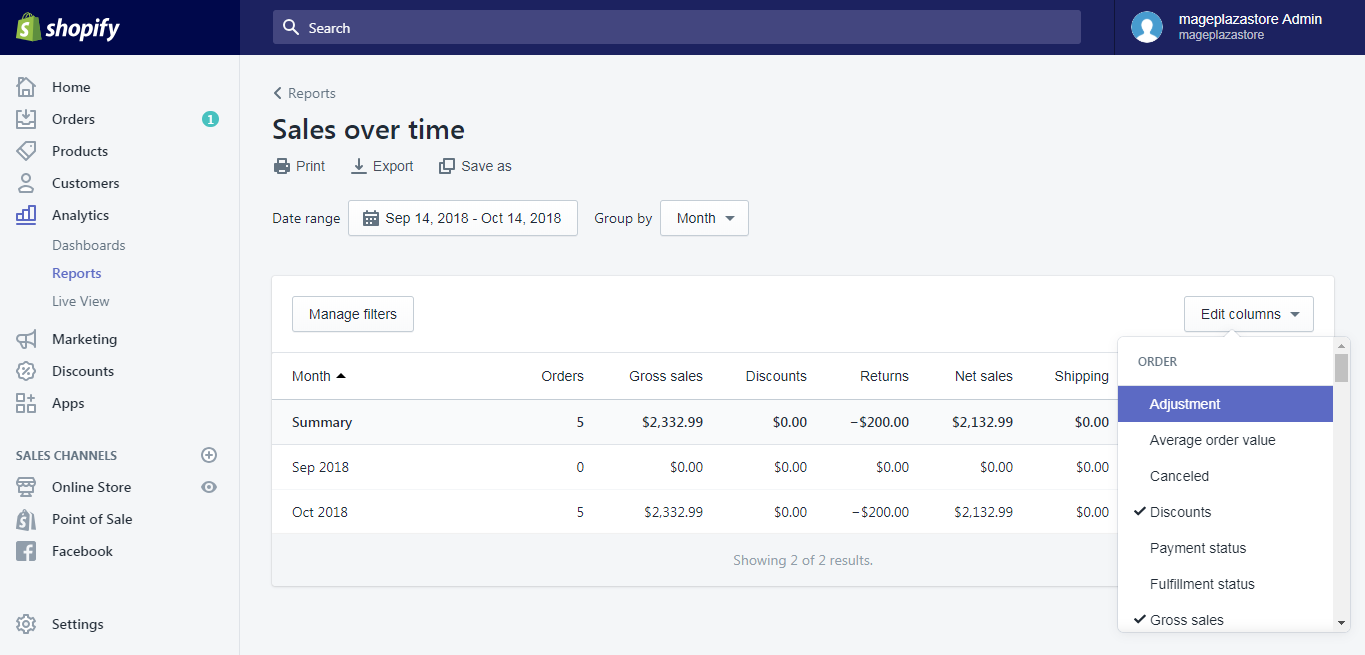Open Settings label in sidebar
1365x655 pixels.
point(78,624)
